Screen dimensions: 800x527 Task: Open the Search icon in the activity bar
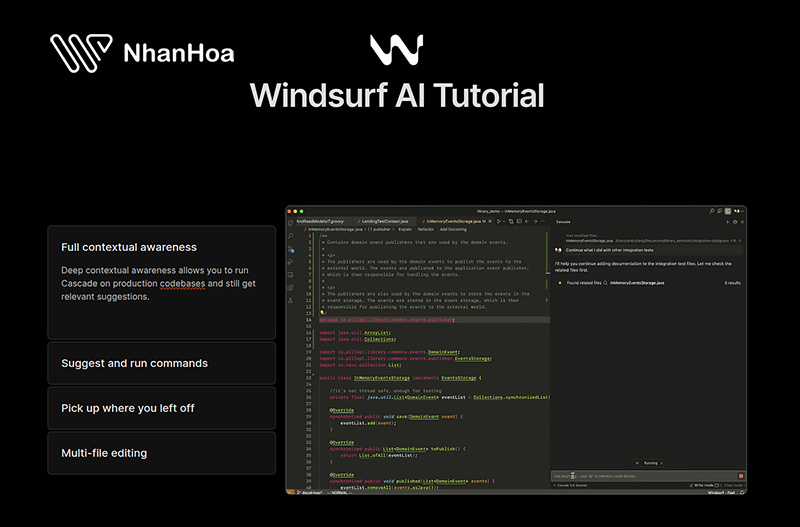click(290, 236)
